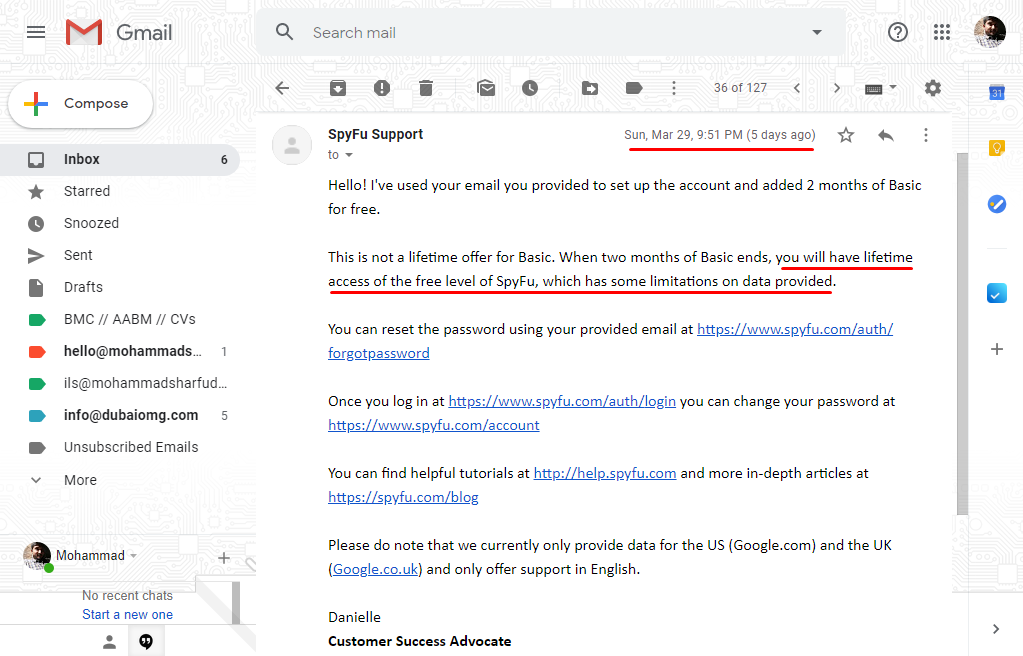Go to newer email arrow
The width and height of the screenshot is (1023, 656).
coord(797,88)
